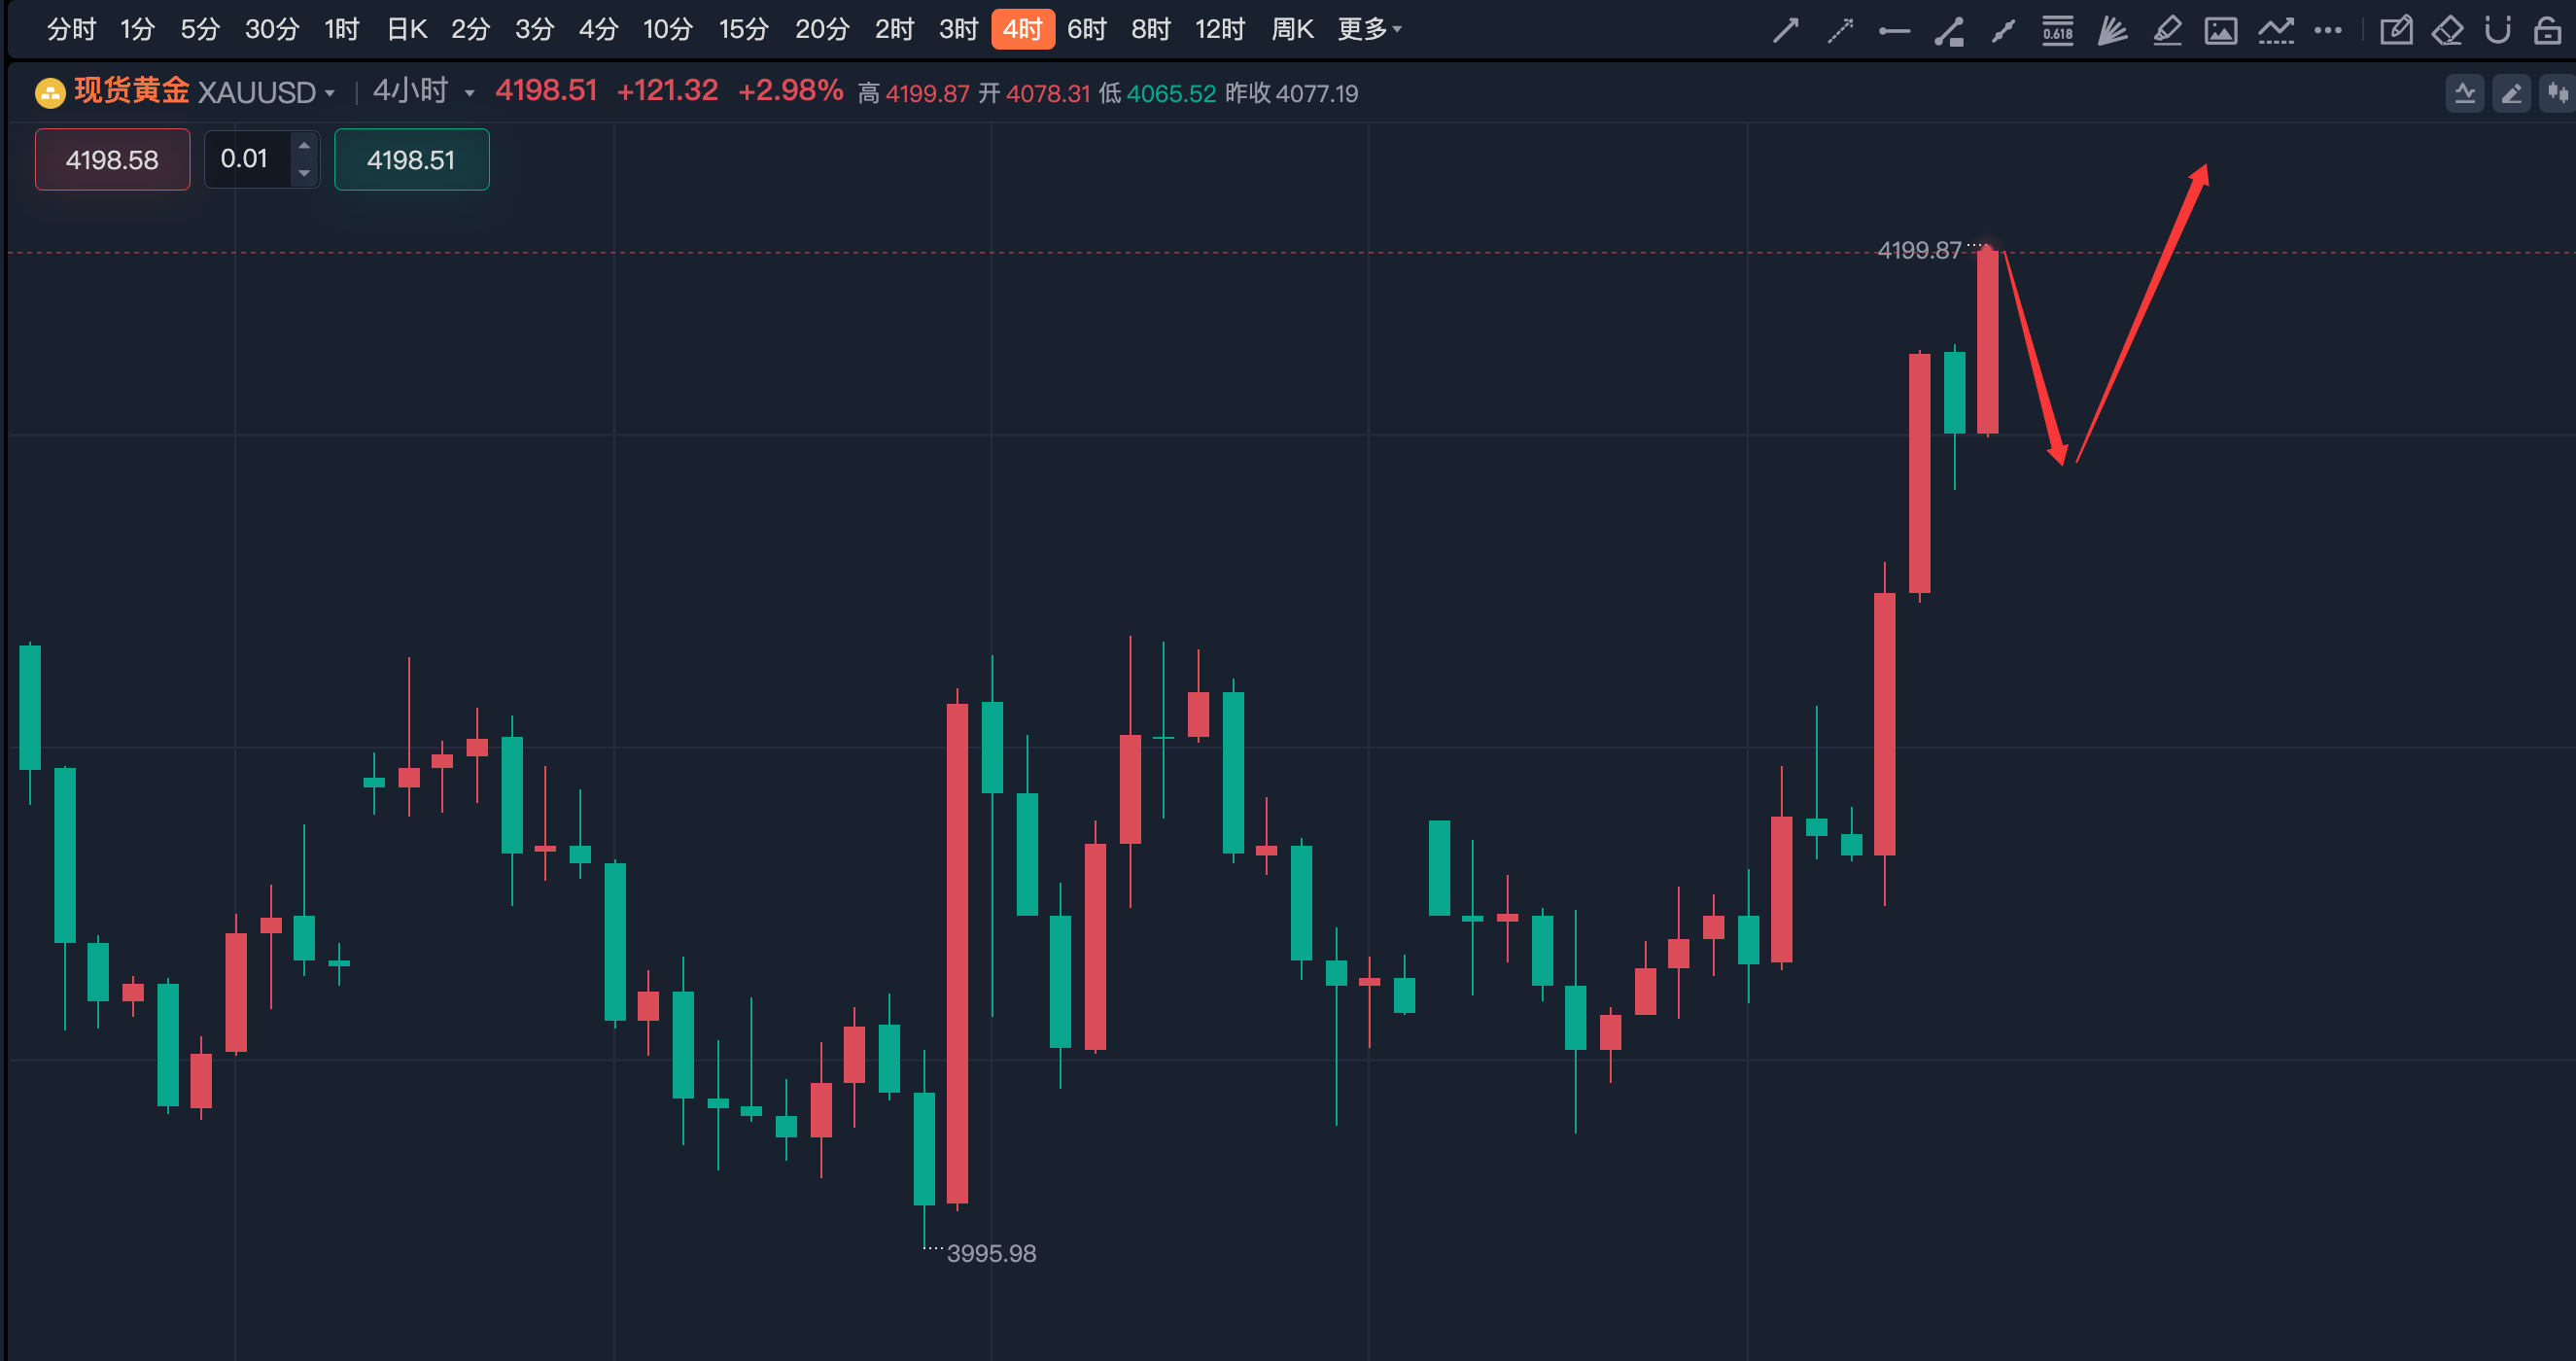Click the red 4198.58 sell price button

(x=112, y=159)
